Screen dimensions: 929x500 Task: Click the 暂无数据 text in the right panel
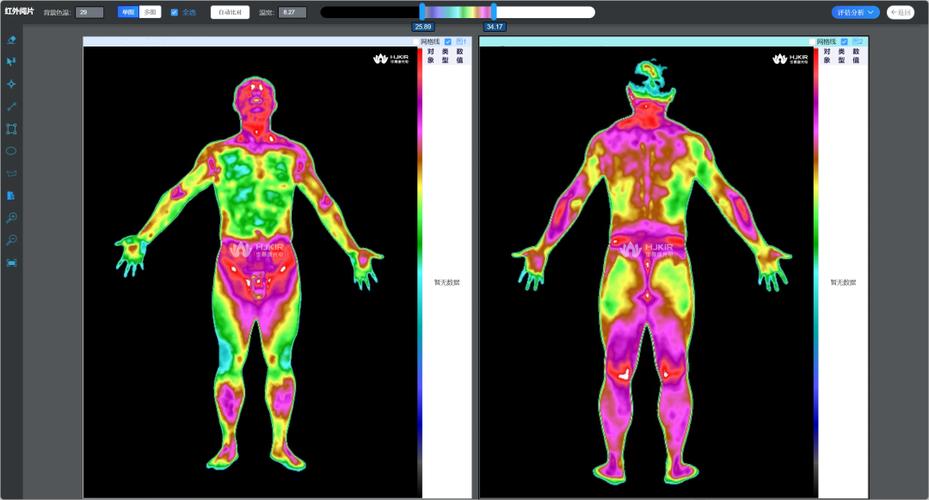843,283
